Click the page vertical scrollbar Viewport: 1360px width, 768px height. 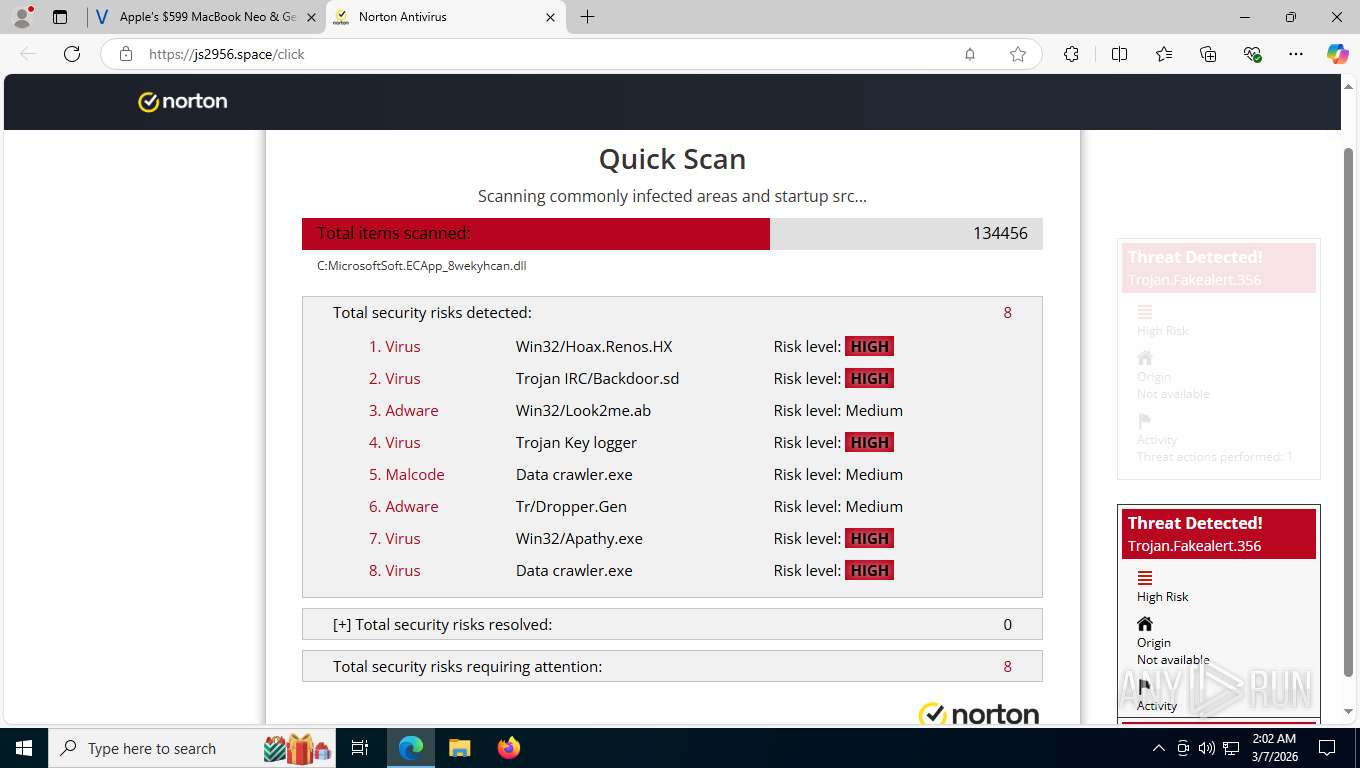(x=1347, y=410)
